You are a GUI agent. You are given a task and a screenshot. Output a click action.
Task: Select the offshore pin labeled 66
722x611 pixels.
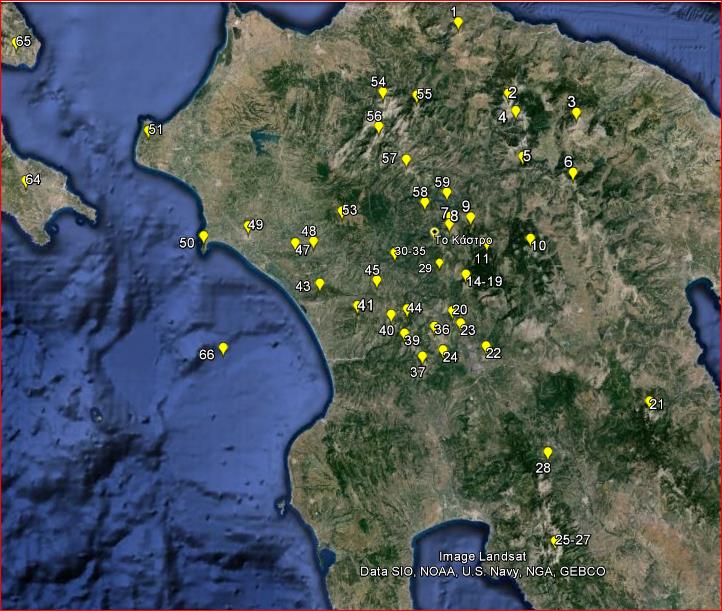(223, 349)
